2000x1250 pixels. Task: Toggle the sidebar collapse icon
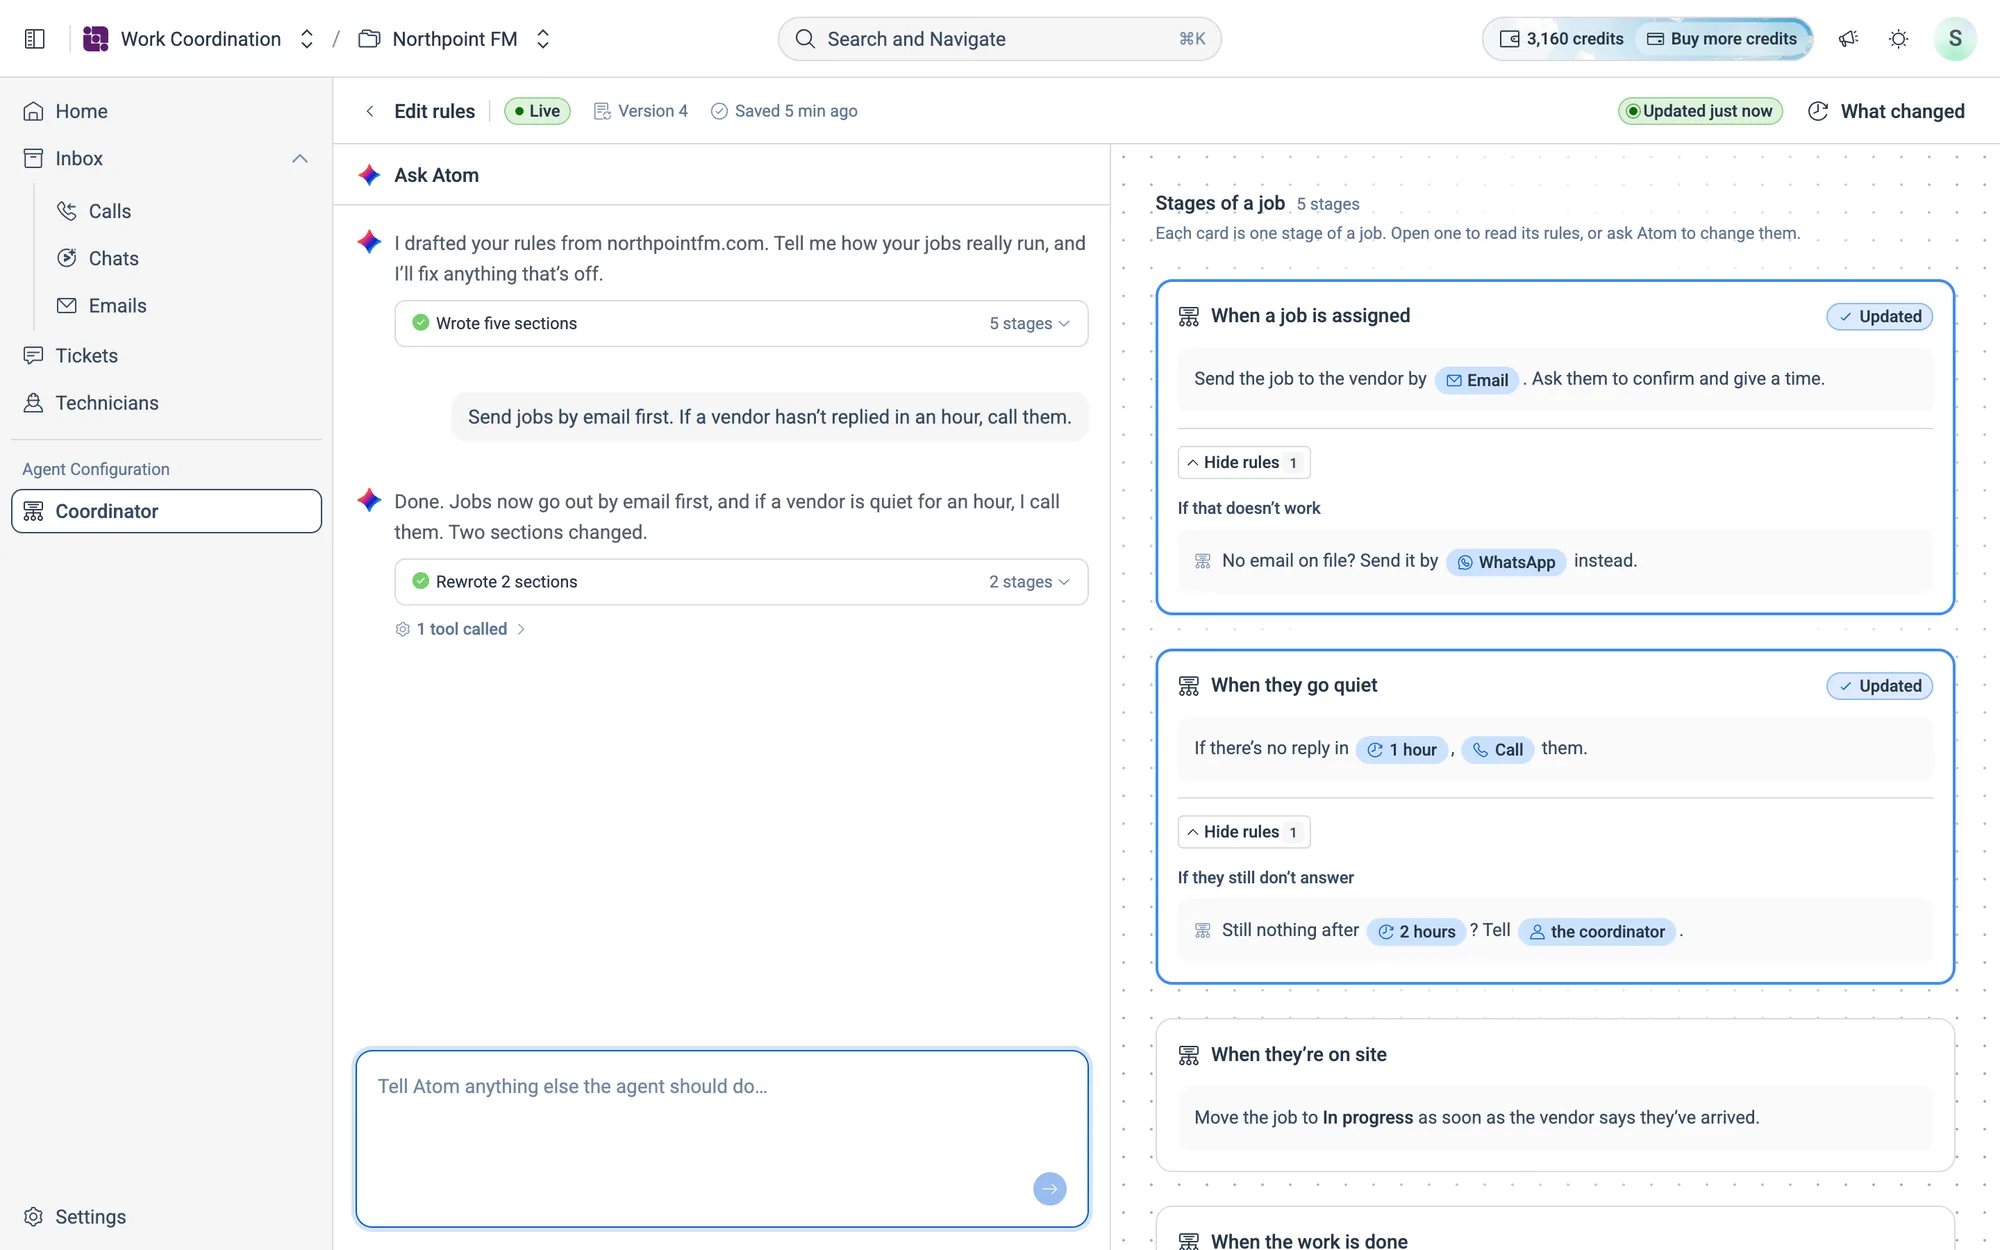click(x=35, y=39)
